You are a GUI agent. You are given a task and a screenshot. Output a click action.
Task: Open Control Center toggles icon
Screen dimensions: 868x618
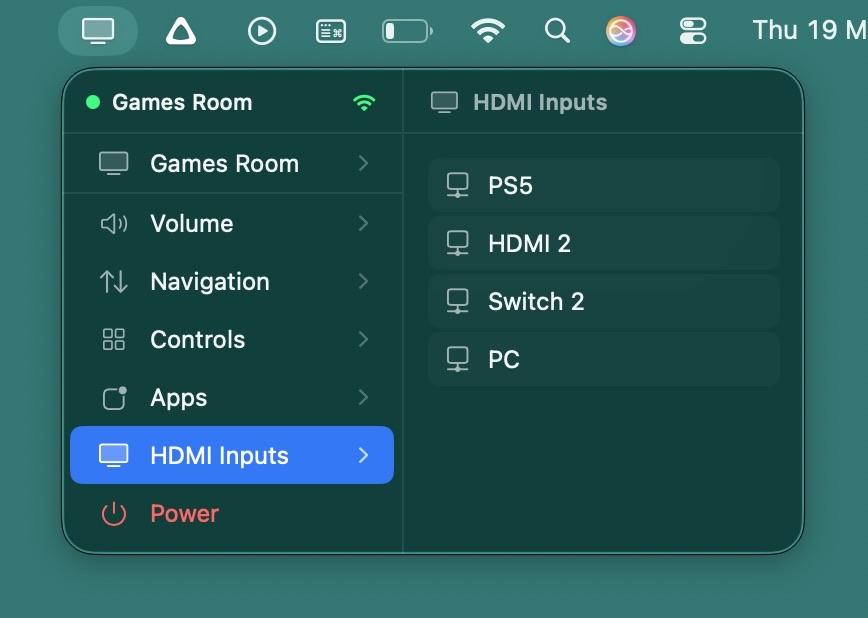693,31
